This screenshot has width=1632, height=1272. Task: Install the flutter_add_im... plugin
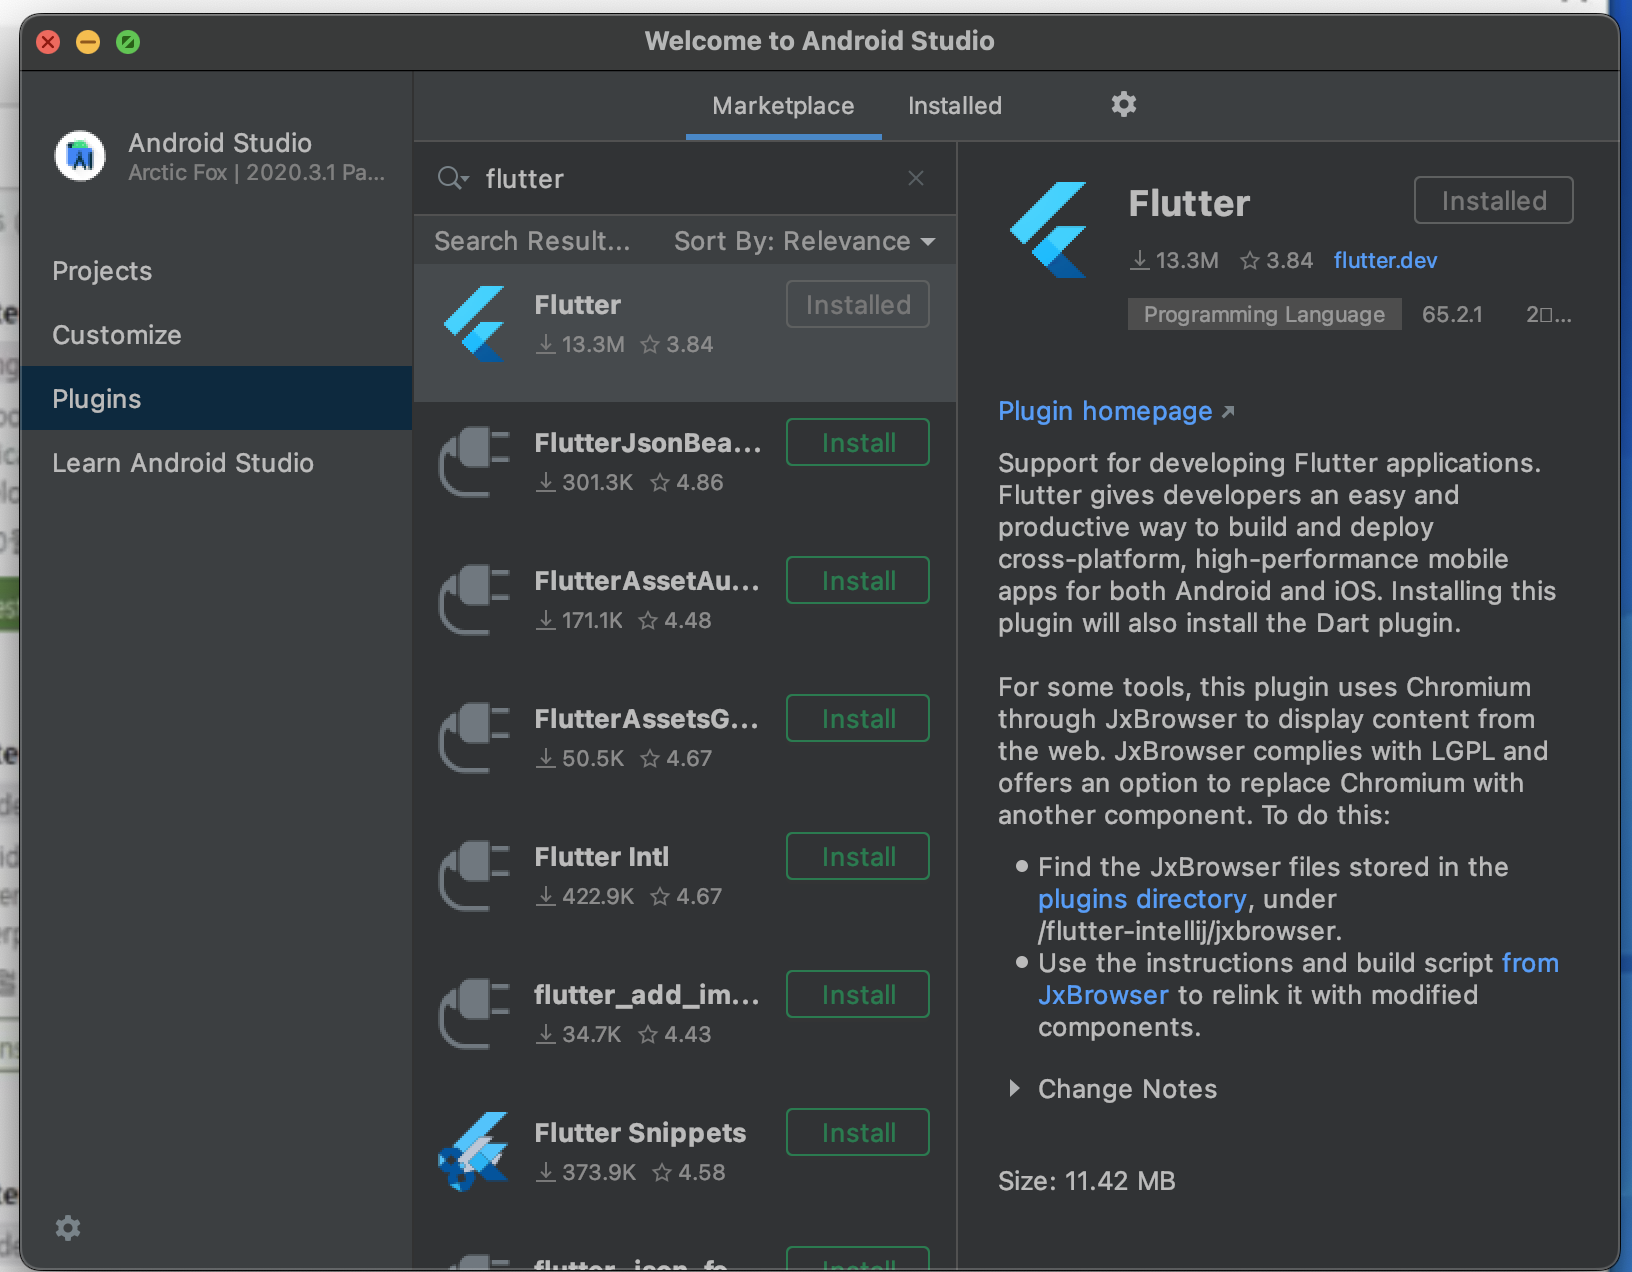coord(858,994)
